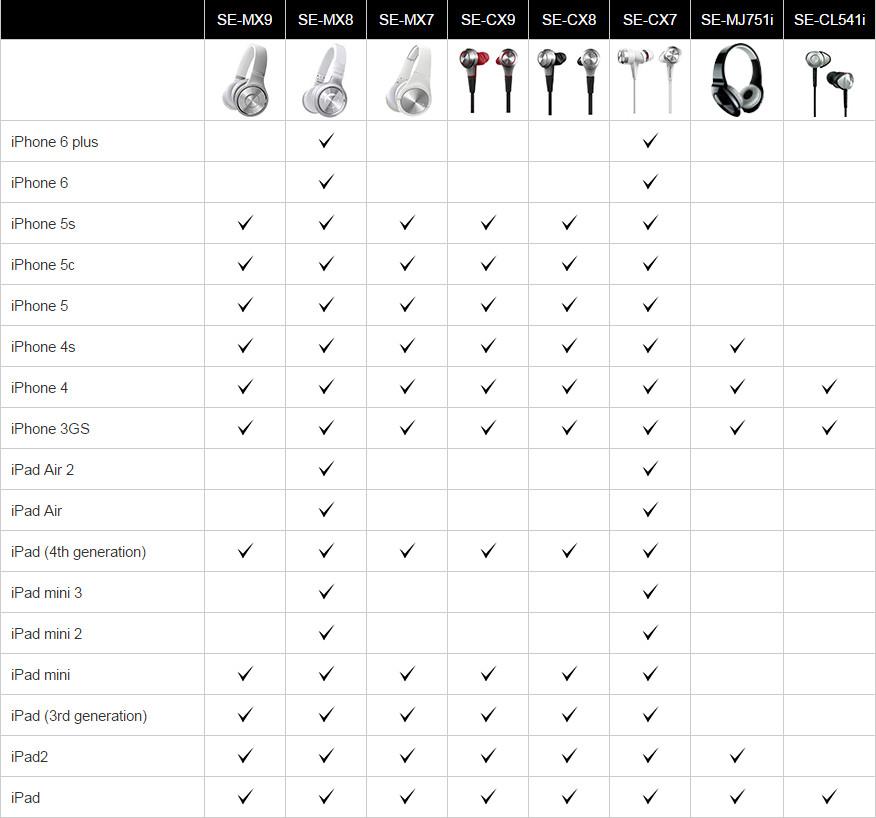This screenshot has width=876, height=818.
Task: Click the SE-CX7 column header
Action: (x=650, y=20)
